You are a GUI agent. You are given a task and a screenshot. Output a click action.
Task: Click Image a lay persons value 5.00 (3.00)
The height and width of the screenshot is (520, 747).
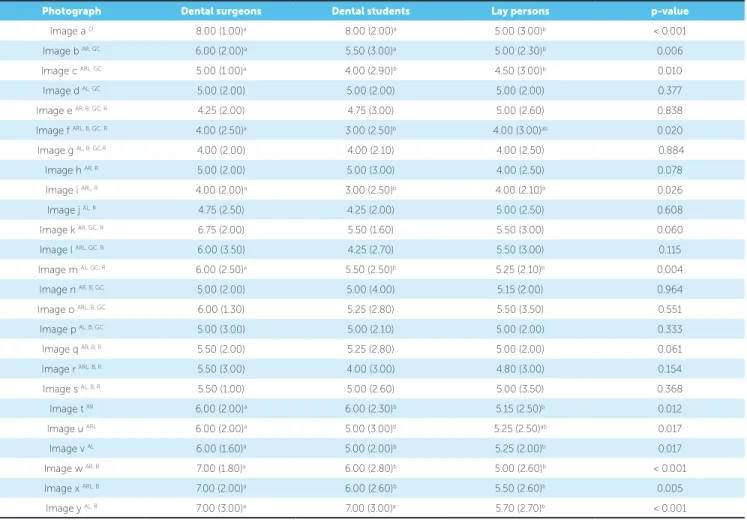point(520,31)
